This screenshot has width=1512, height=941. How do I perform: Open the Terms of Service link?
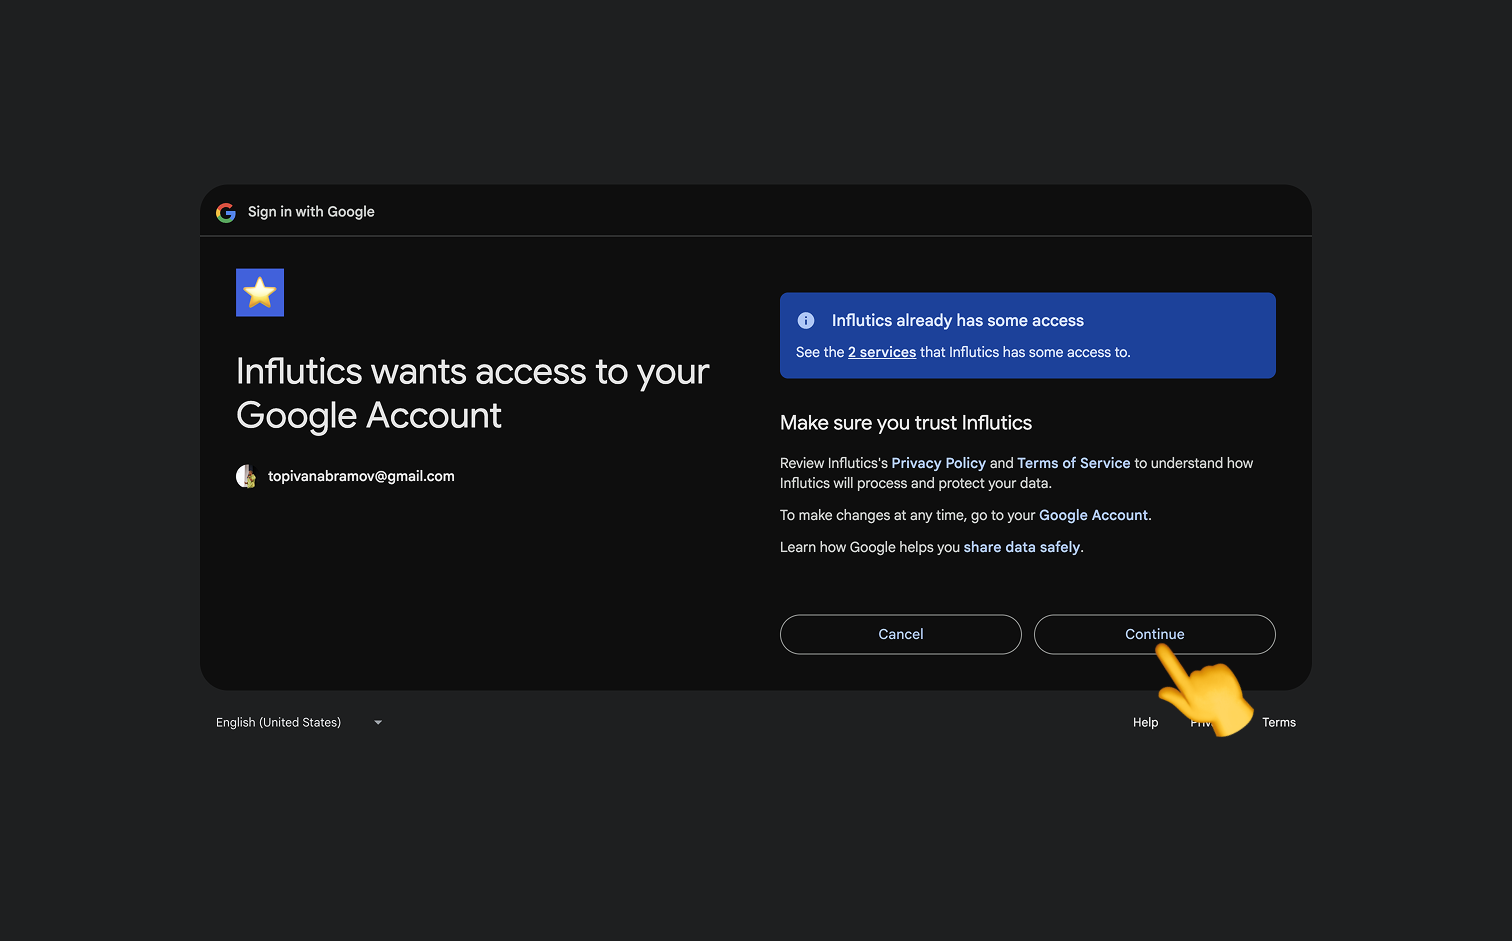coord(1073,464)
